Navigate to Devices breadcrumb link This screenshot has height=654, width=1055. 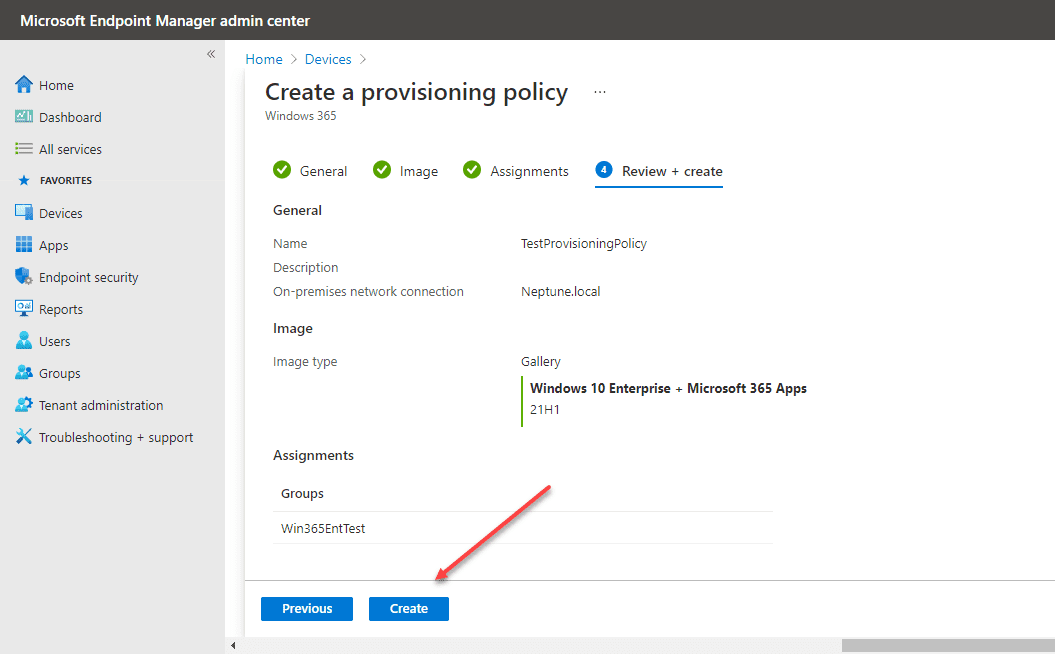[x=328, y=60]
